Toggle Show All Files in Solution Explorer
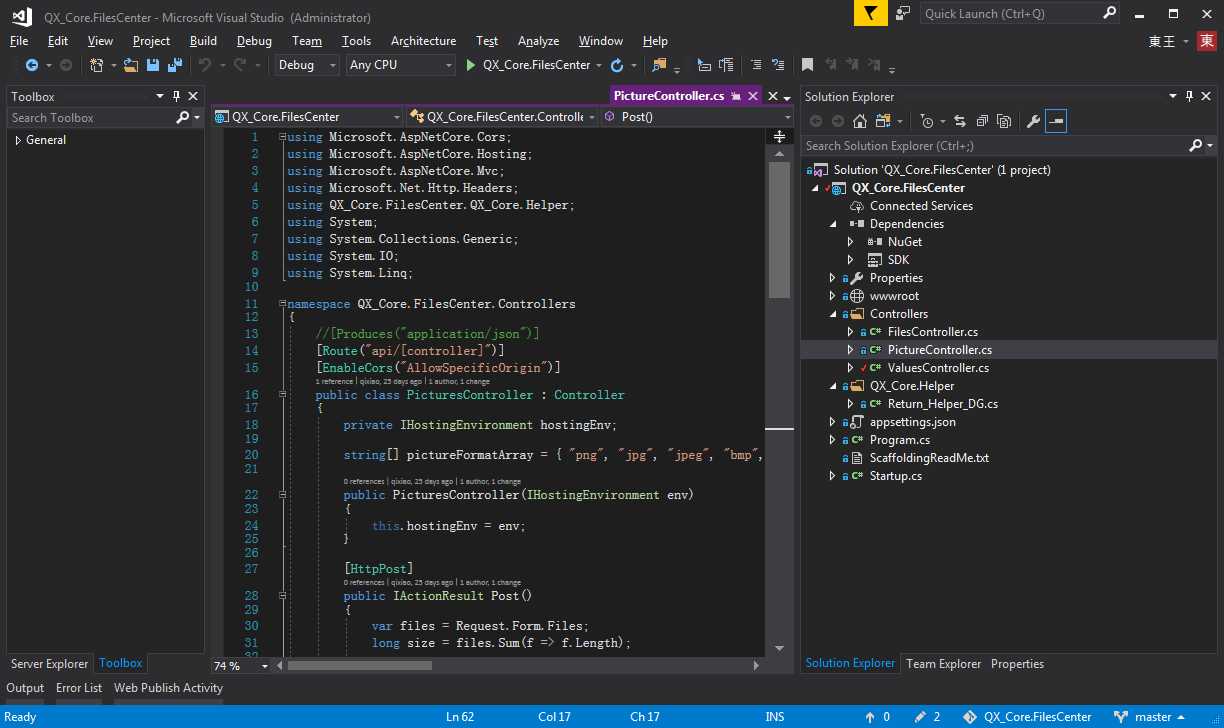 pos(1002,121)
